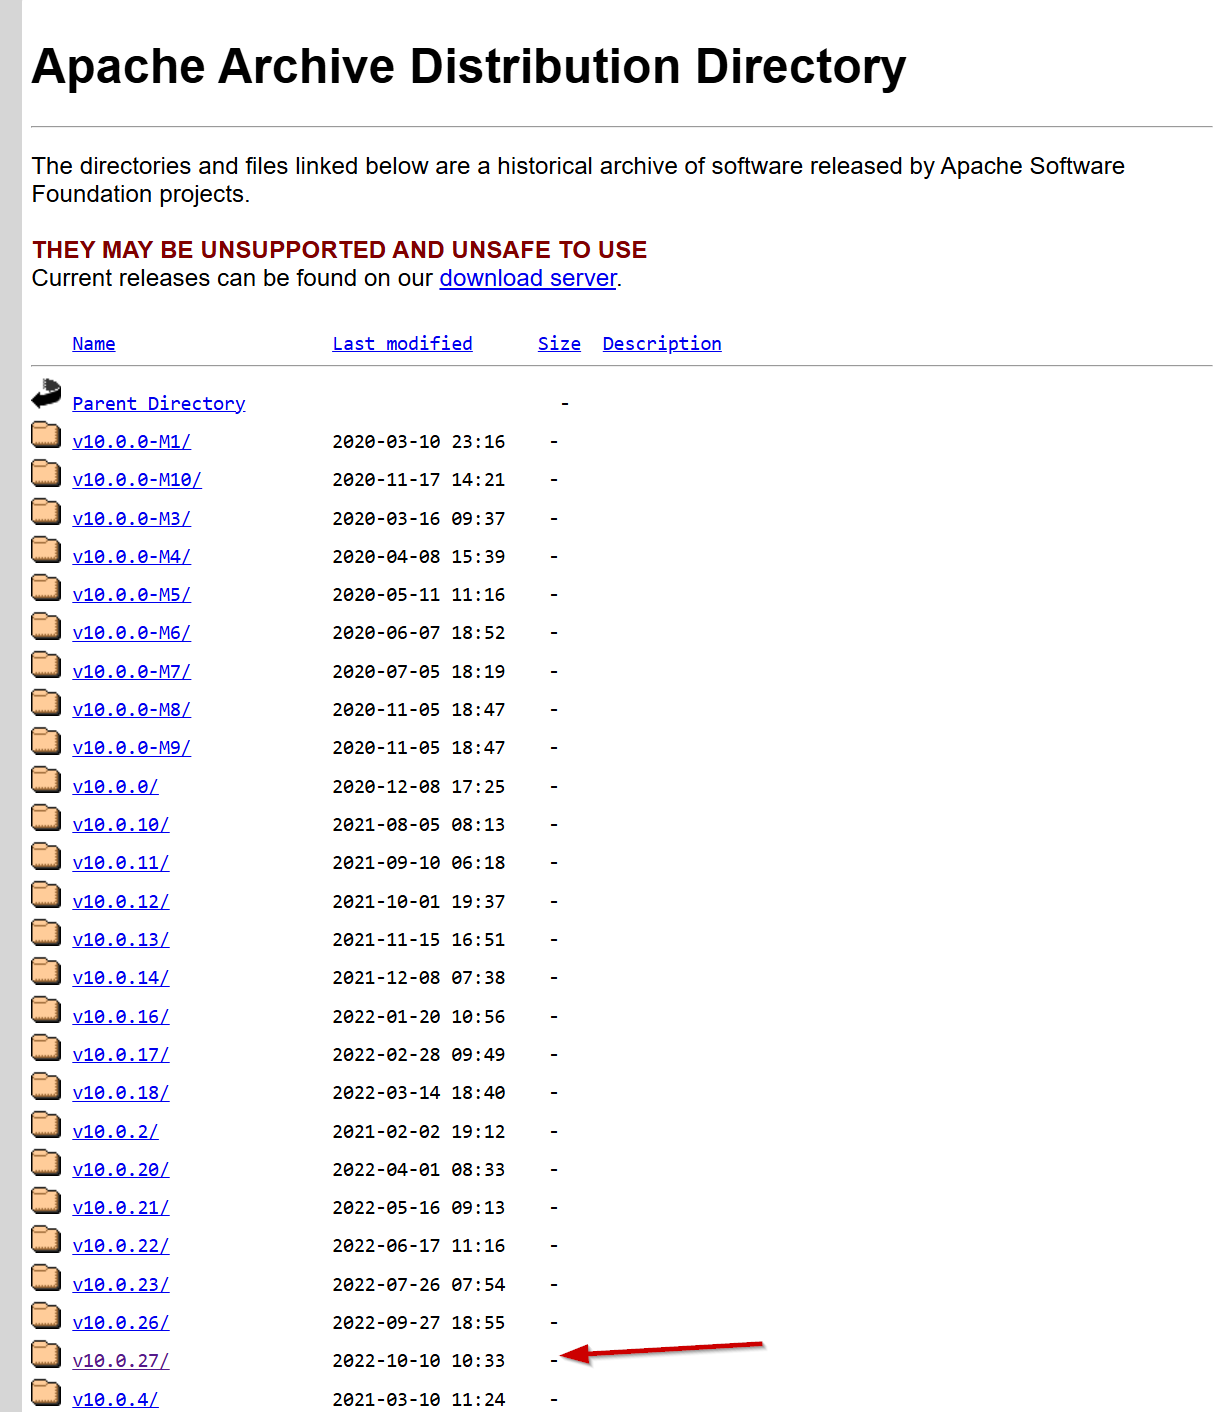Open the v10.0.0-M9/ directory link
This screenshot has width=1220, height=1412.
tap(131, 748)
